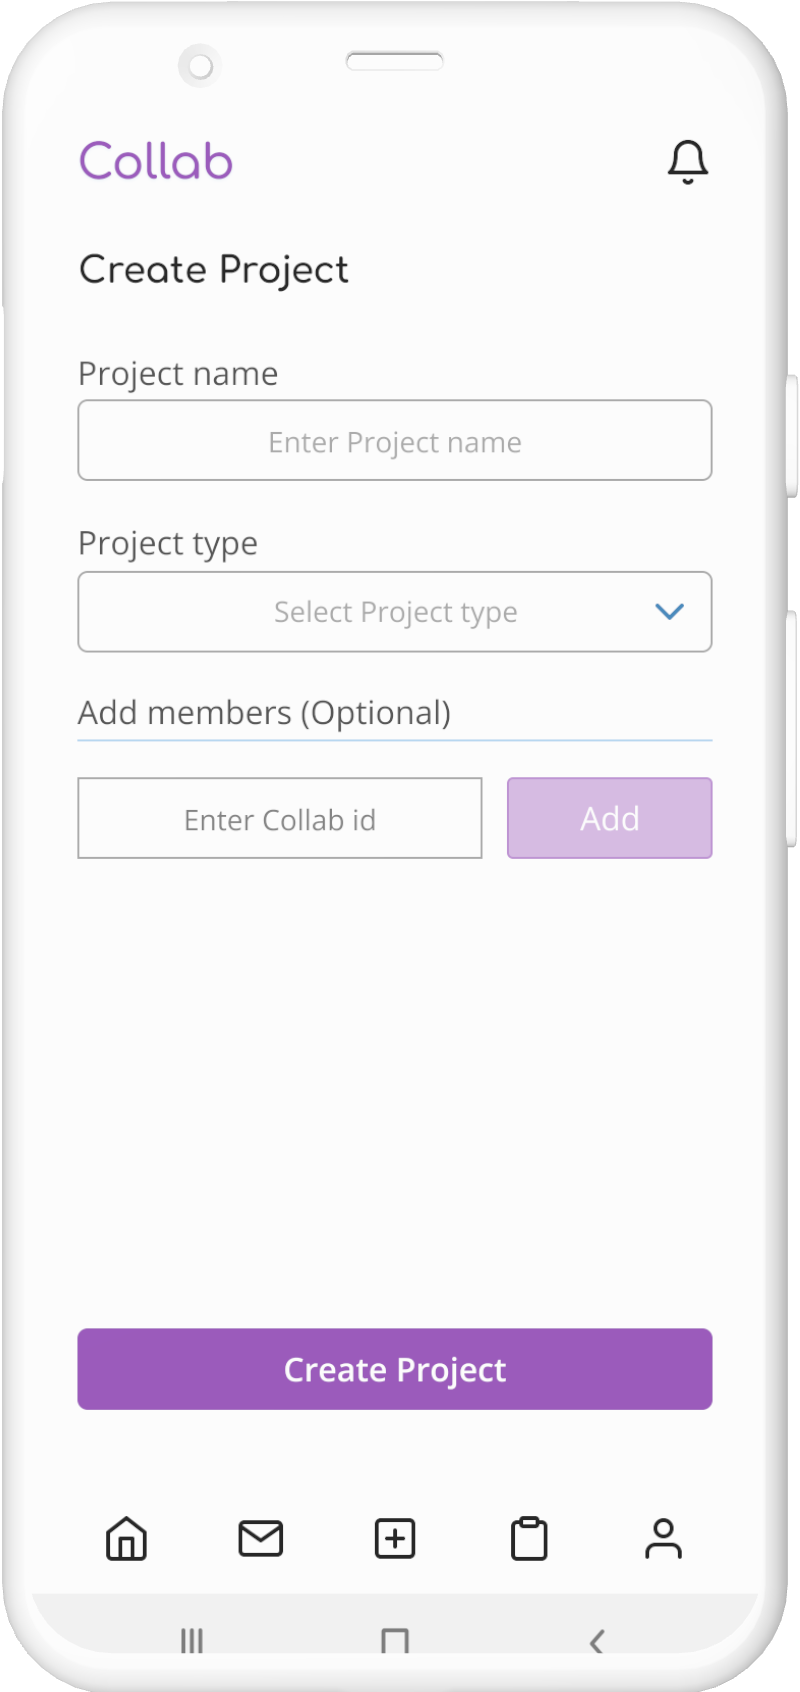Open the Select Project type dropdown

click(395, 611)
